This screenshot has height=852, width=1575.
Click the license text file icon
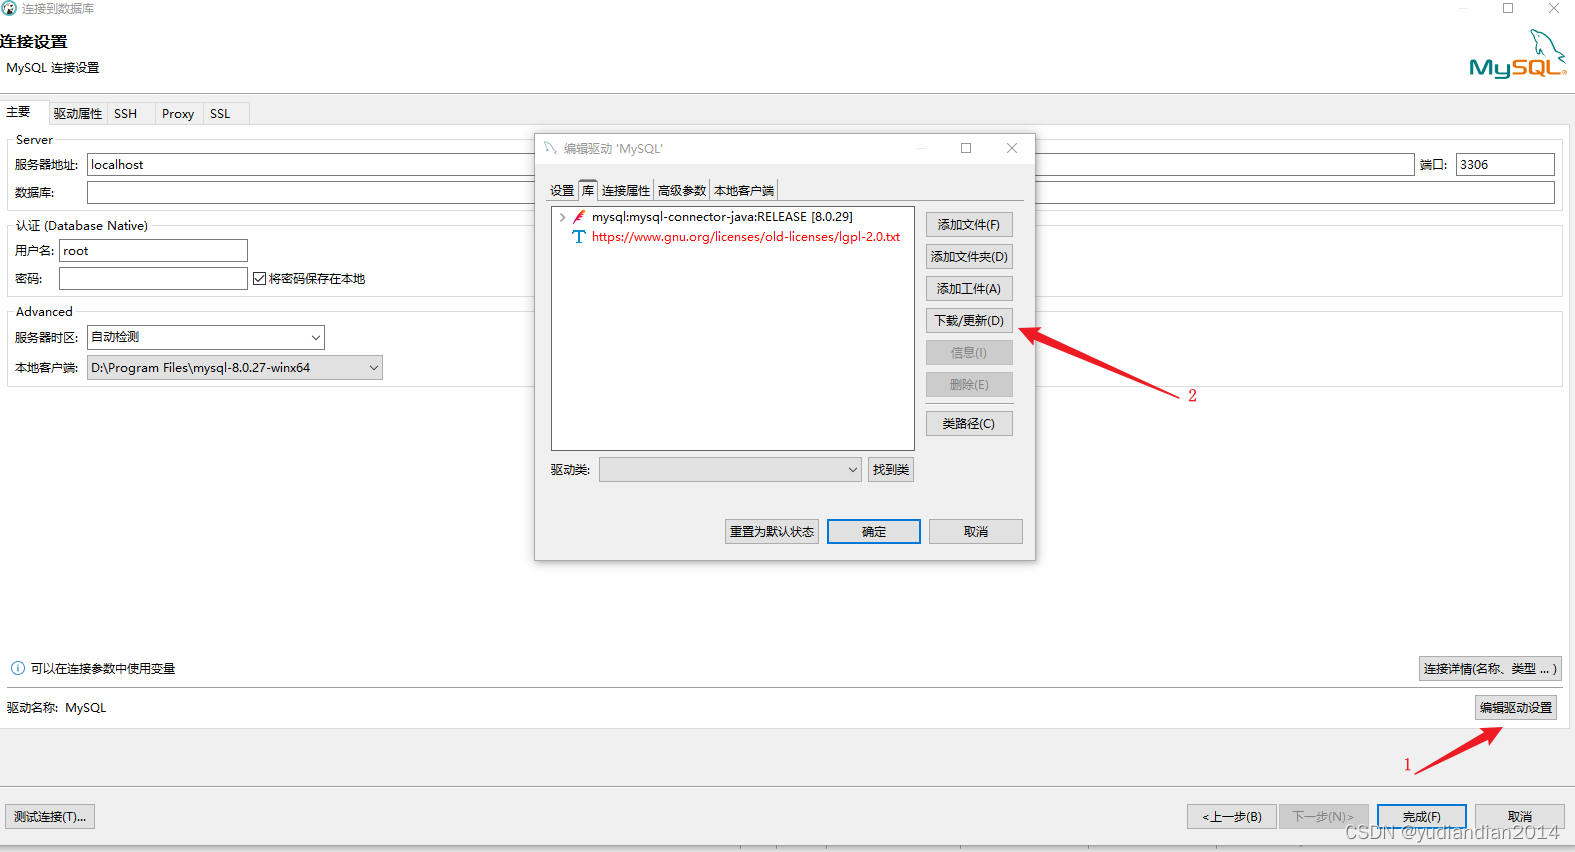click(579, 237)
